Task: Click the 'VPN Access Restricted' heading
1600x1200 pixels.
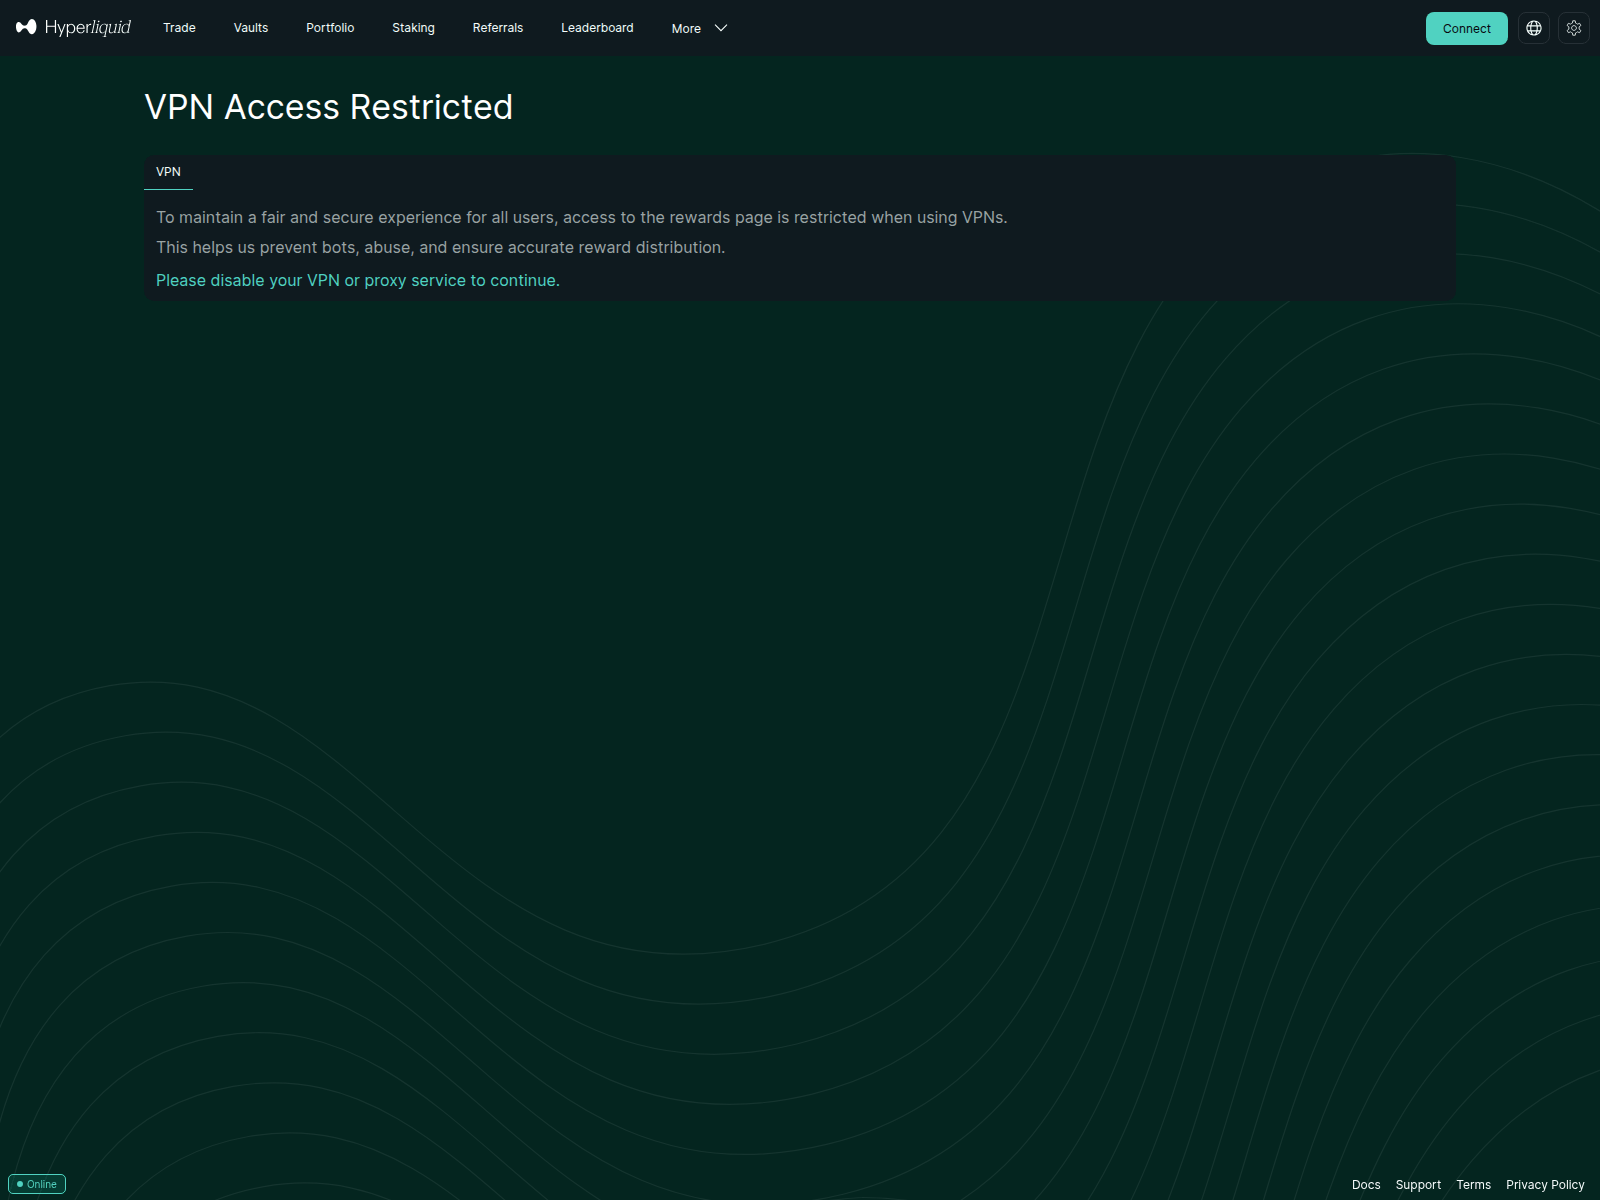Action: click(x=329, y=107)
